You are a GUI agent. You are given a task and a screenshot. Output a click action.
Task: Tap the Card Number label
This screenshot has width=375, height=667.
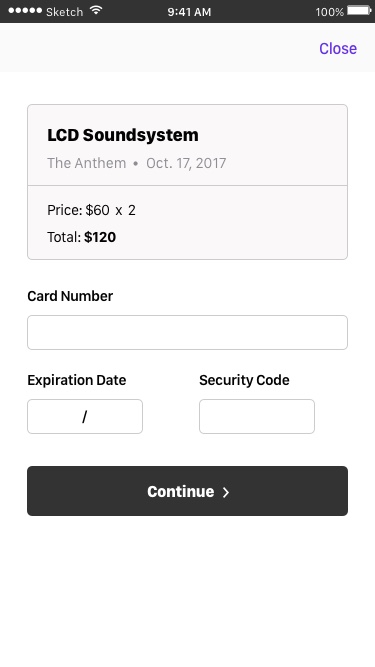pyautogui.click(x=70, y=296)
